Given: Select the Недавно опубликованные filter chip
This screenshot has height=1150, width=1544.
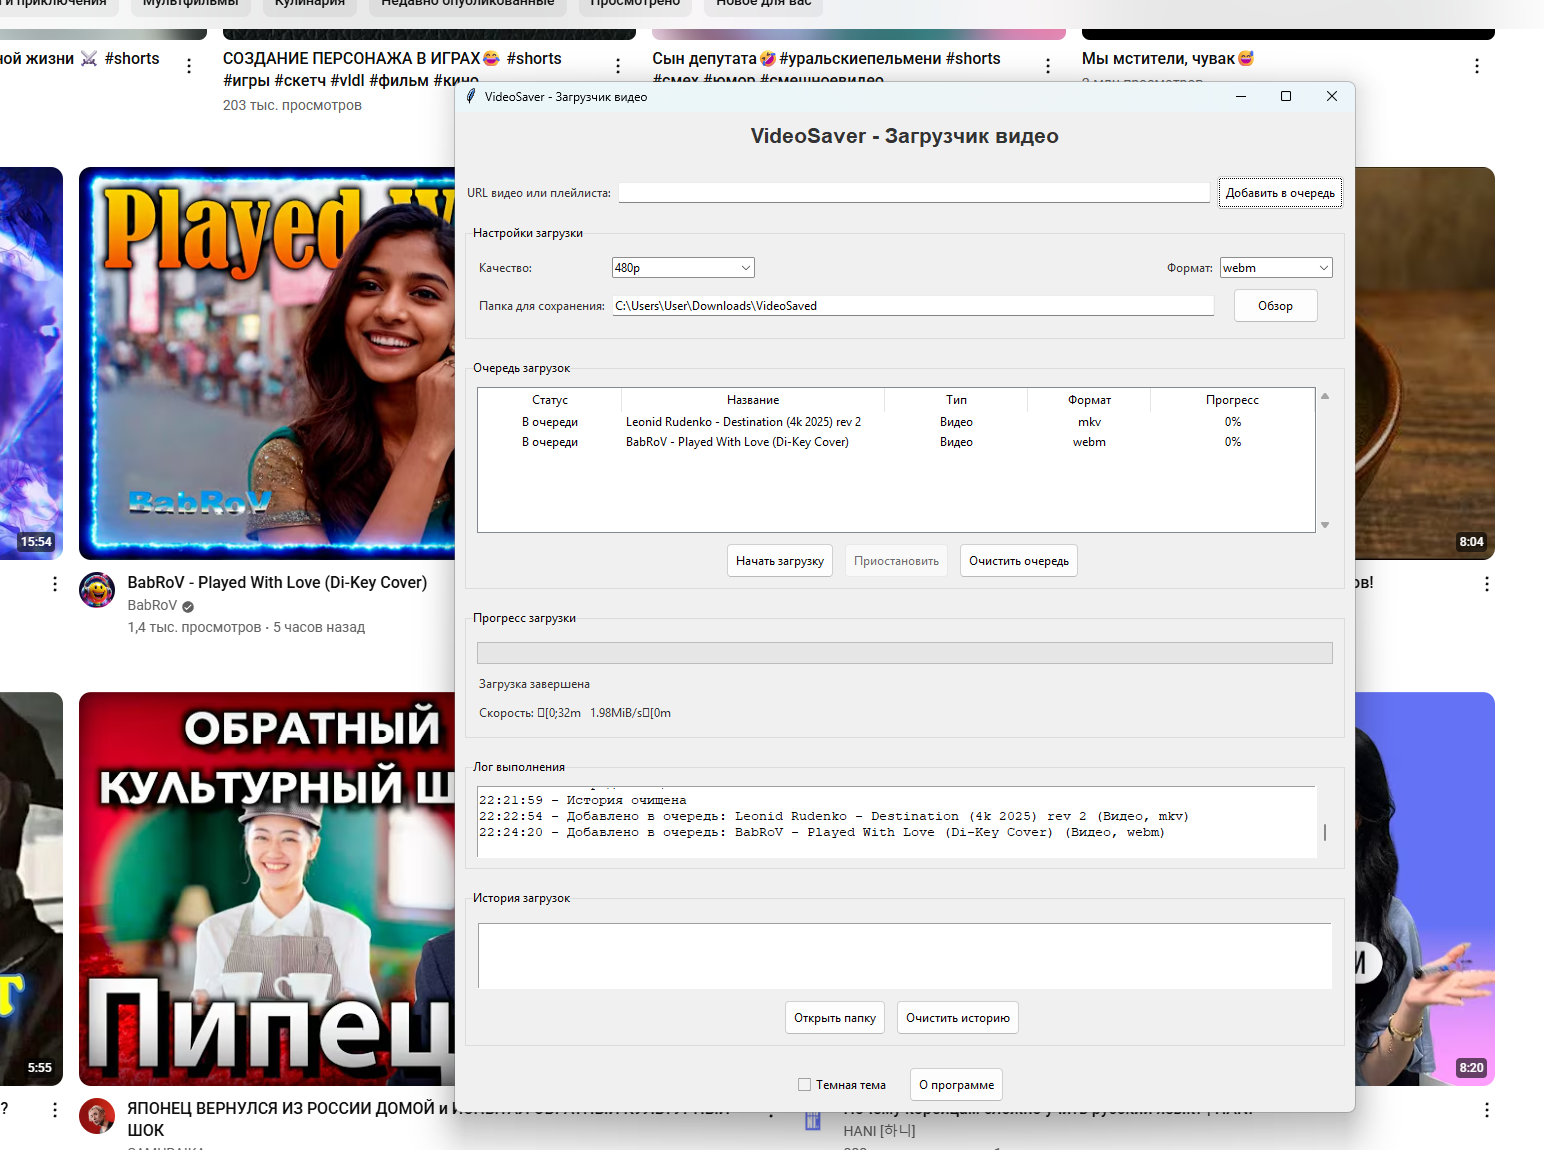Looking at the screenshot, I should 468,5.
